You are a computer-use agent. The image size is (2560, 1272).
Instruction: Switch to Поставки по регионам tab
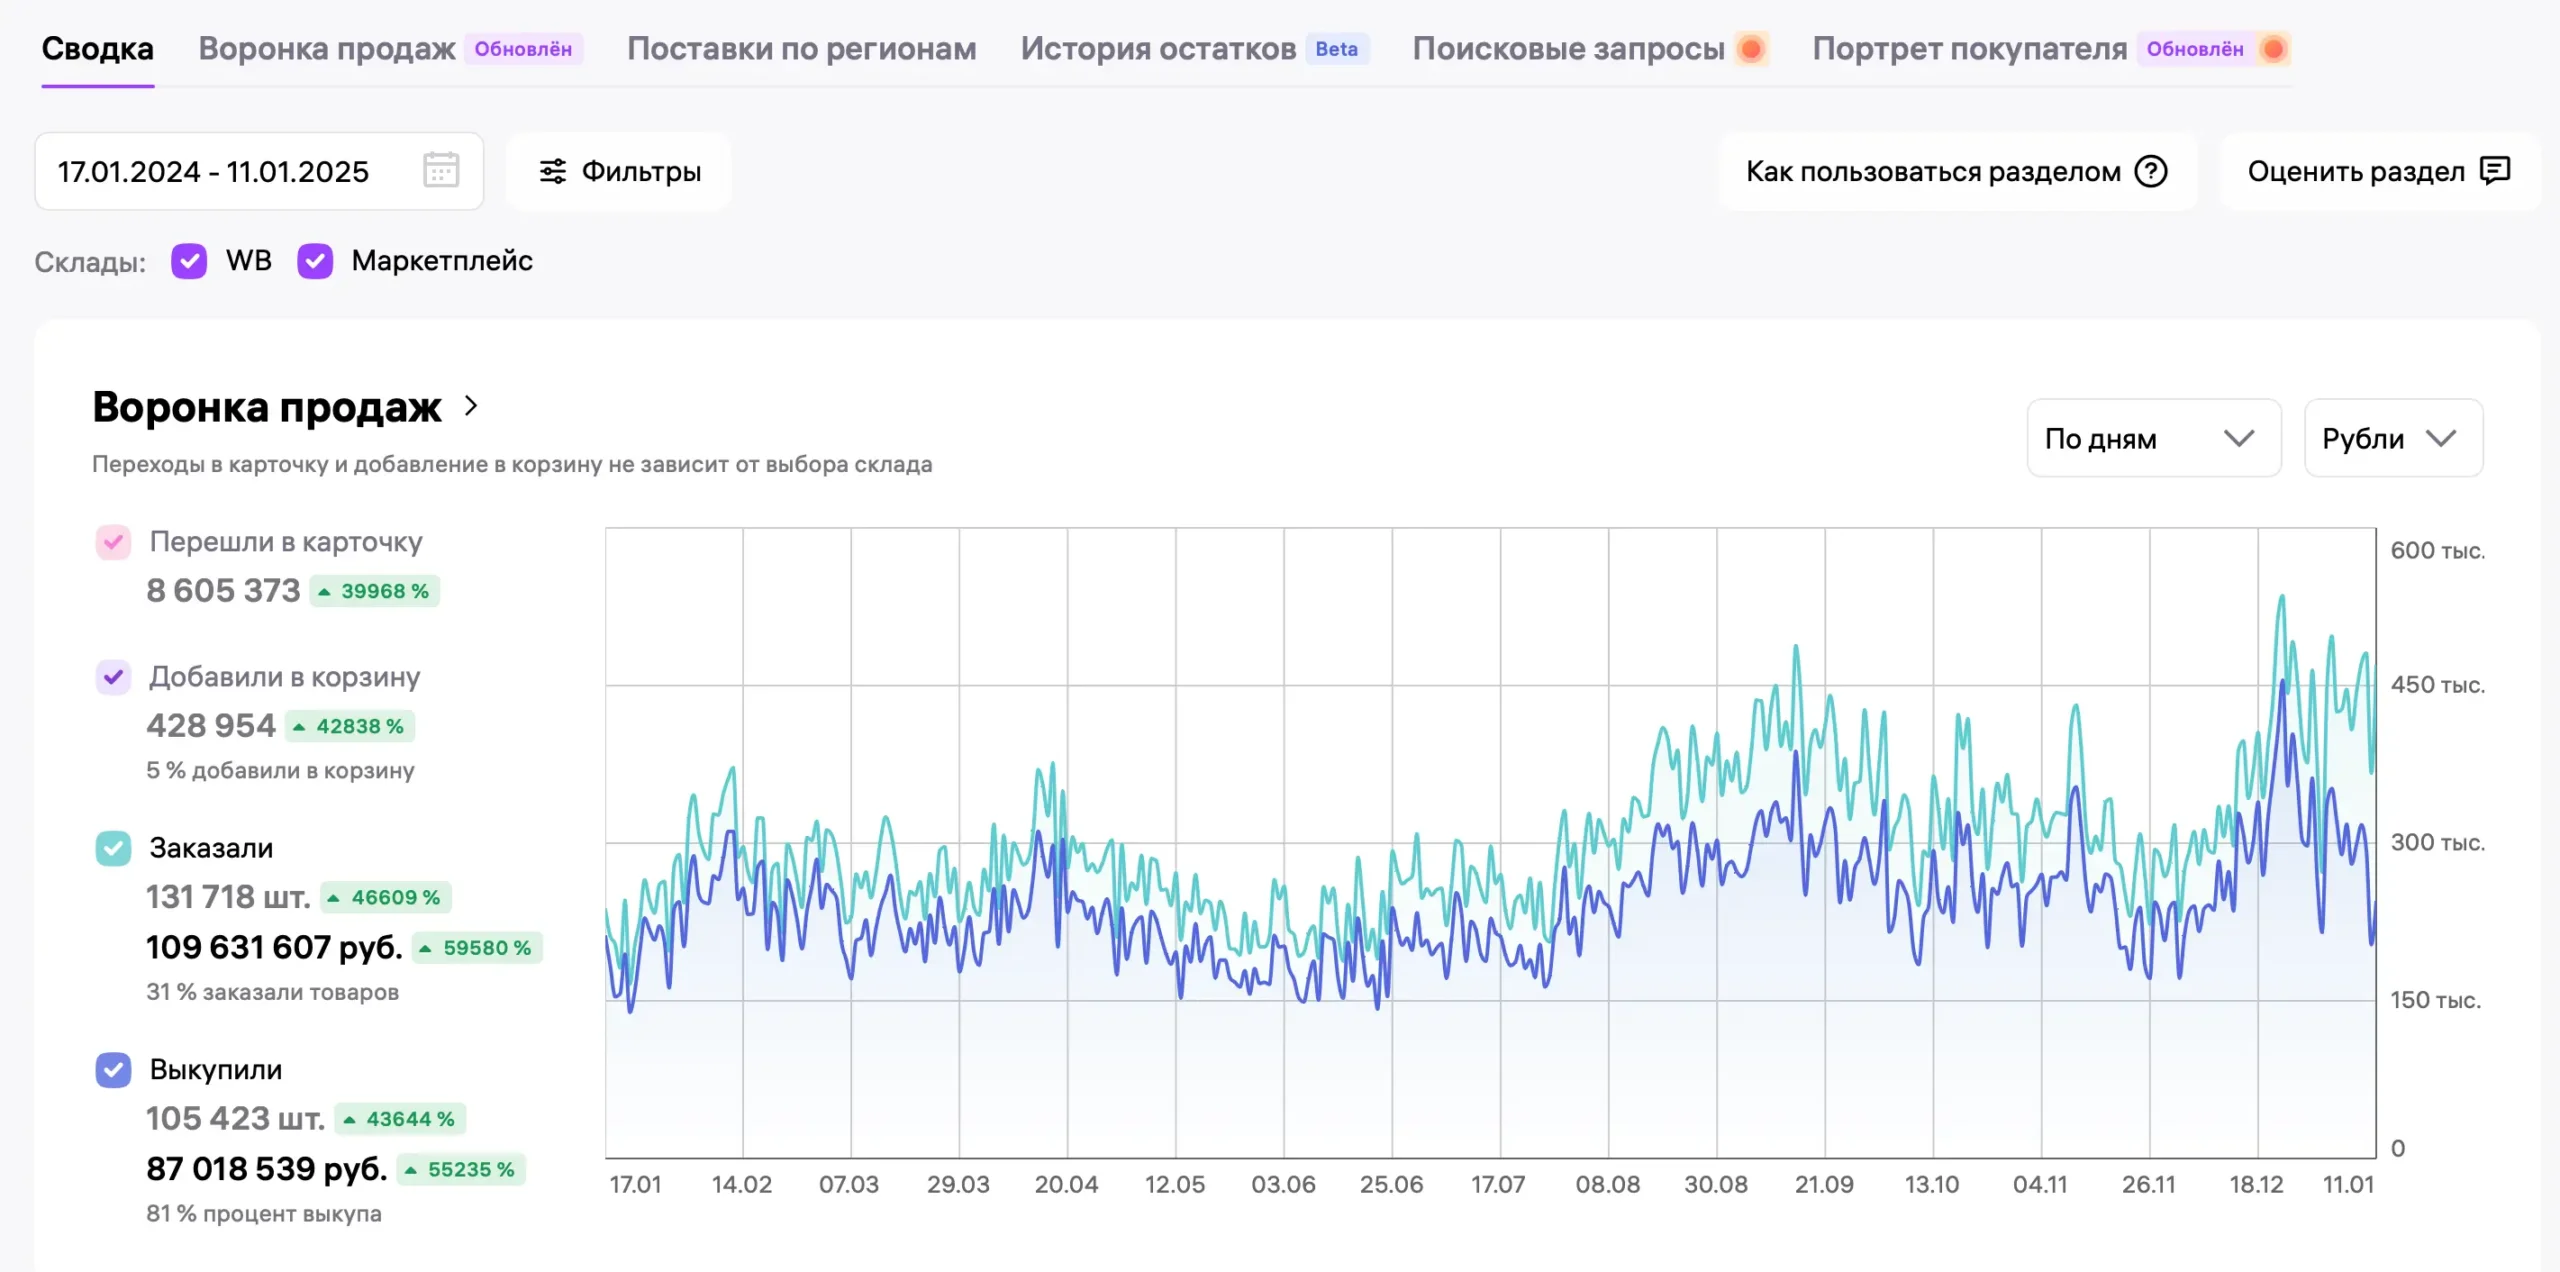point(801,48)
